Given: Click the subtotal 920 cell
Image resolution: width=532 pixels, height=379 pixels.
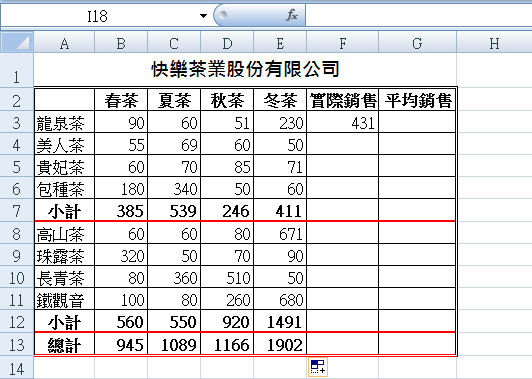Looking at the screenshot, I should click(227, 321).
